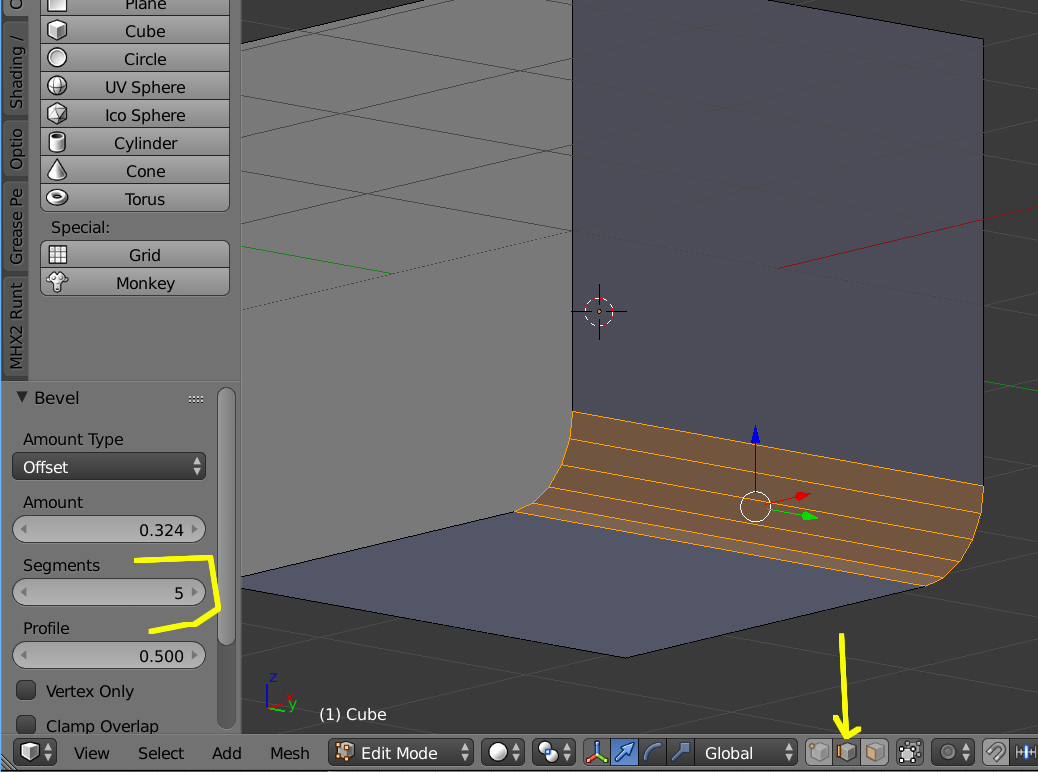Screen dimensions: 1038x772
Task: Add a Cube mesh primitive
Action: coord(135,31)
